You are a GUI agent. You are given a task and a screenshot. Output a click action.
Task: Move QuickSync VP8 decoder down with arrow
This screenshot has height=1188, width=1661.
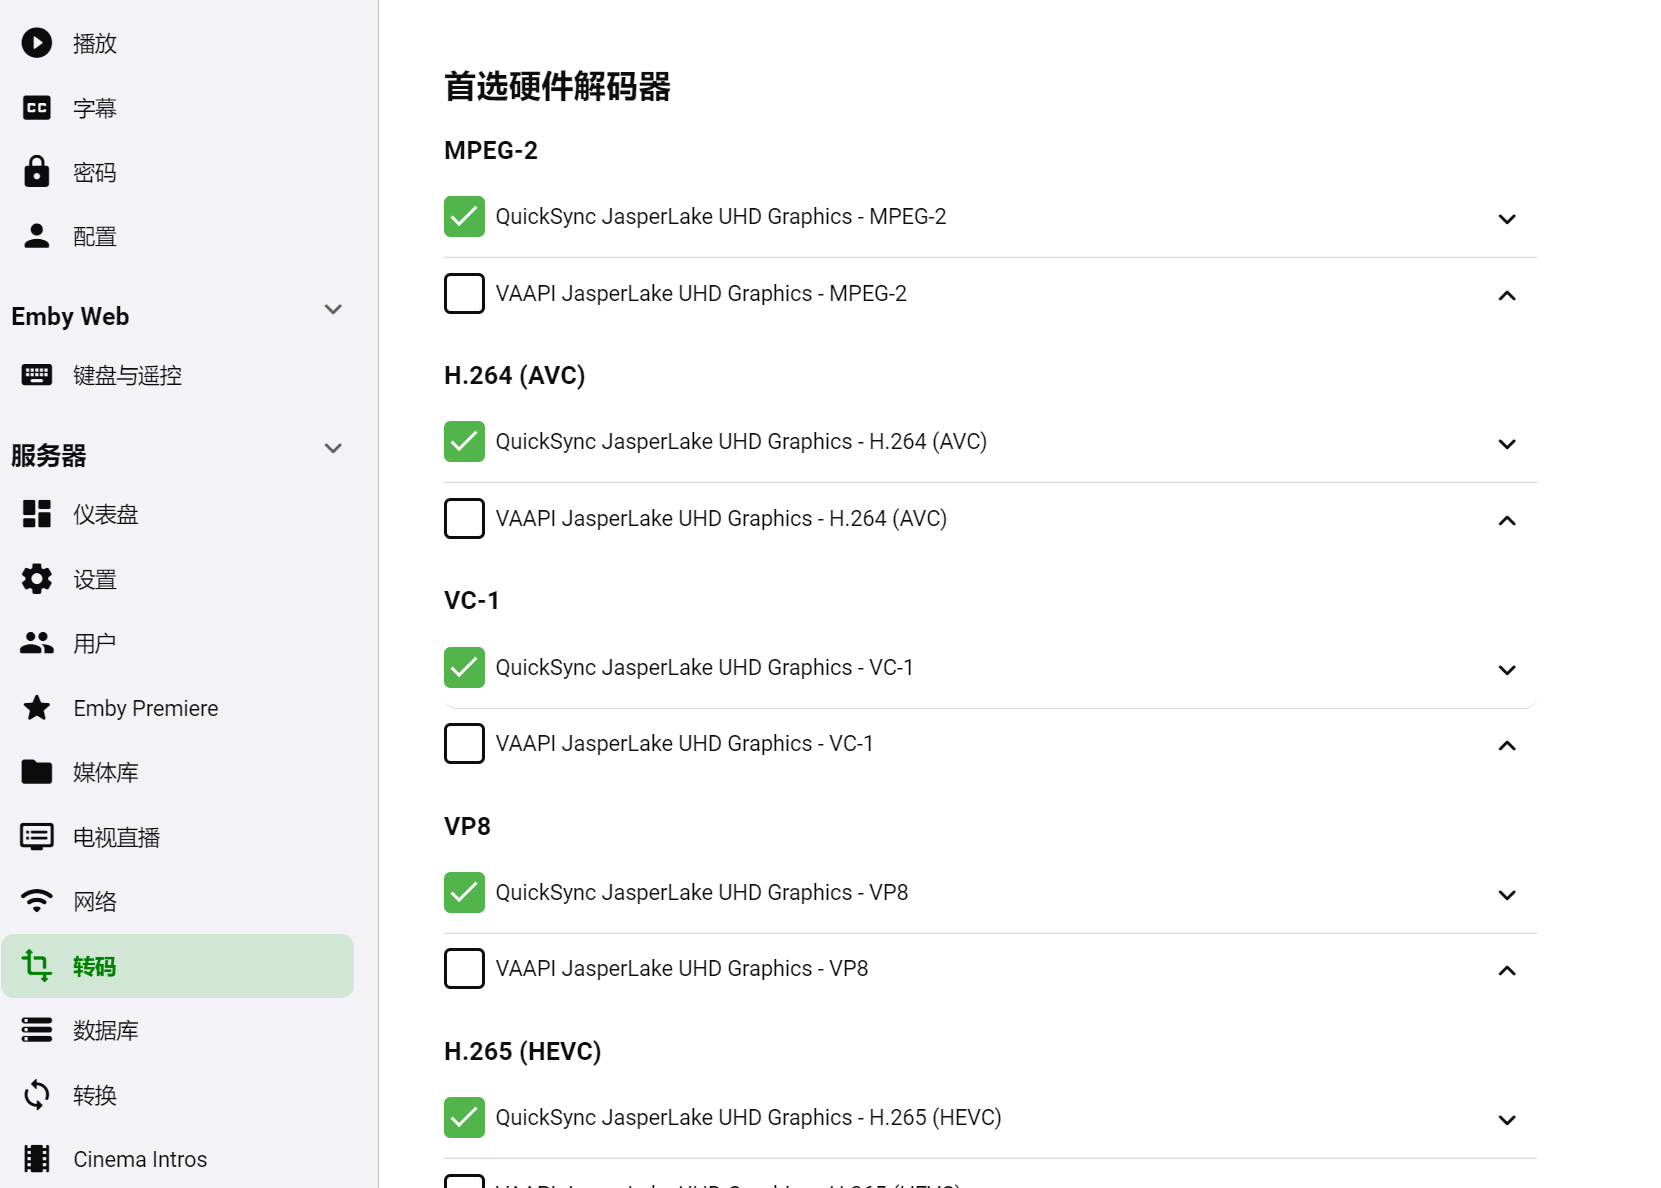1507,895
